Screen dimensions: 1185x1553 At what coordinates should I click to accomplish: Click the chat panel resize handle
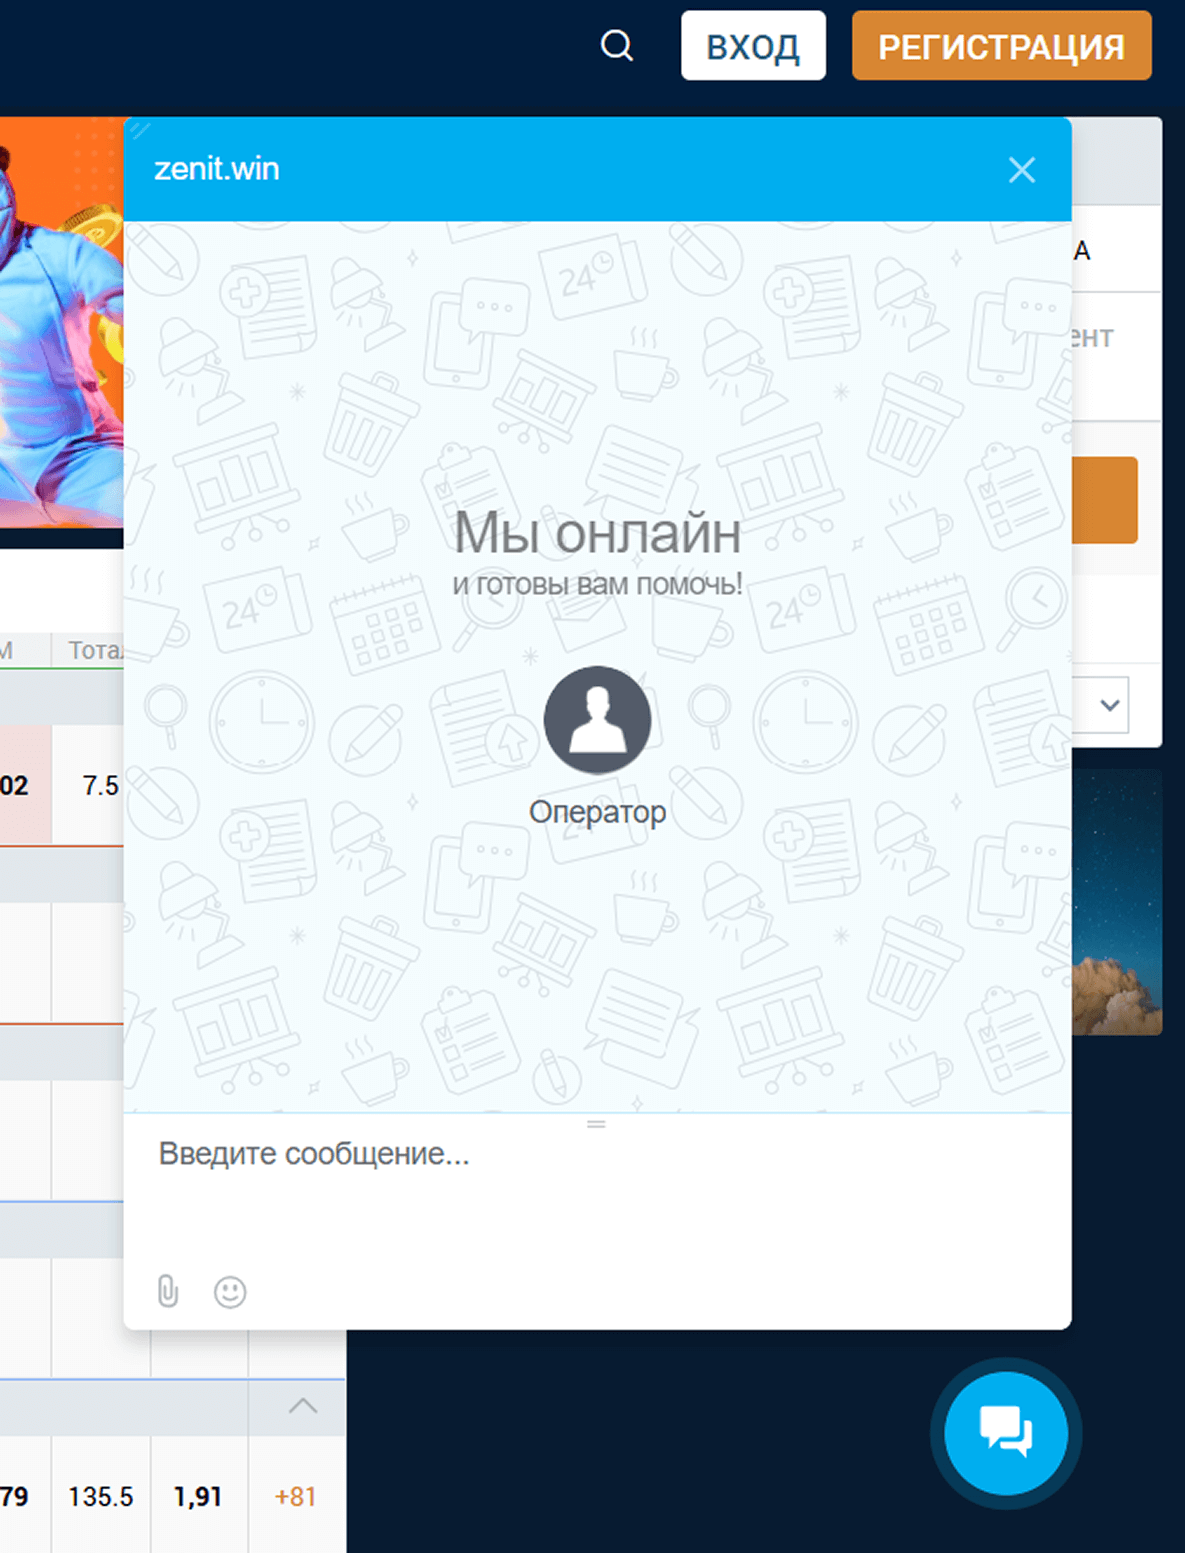596,1123
